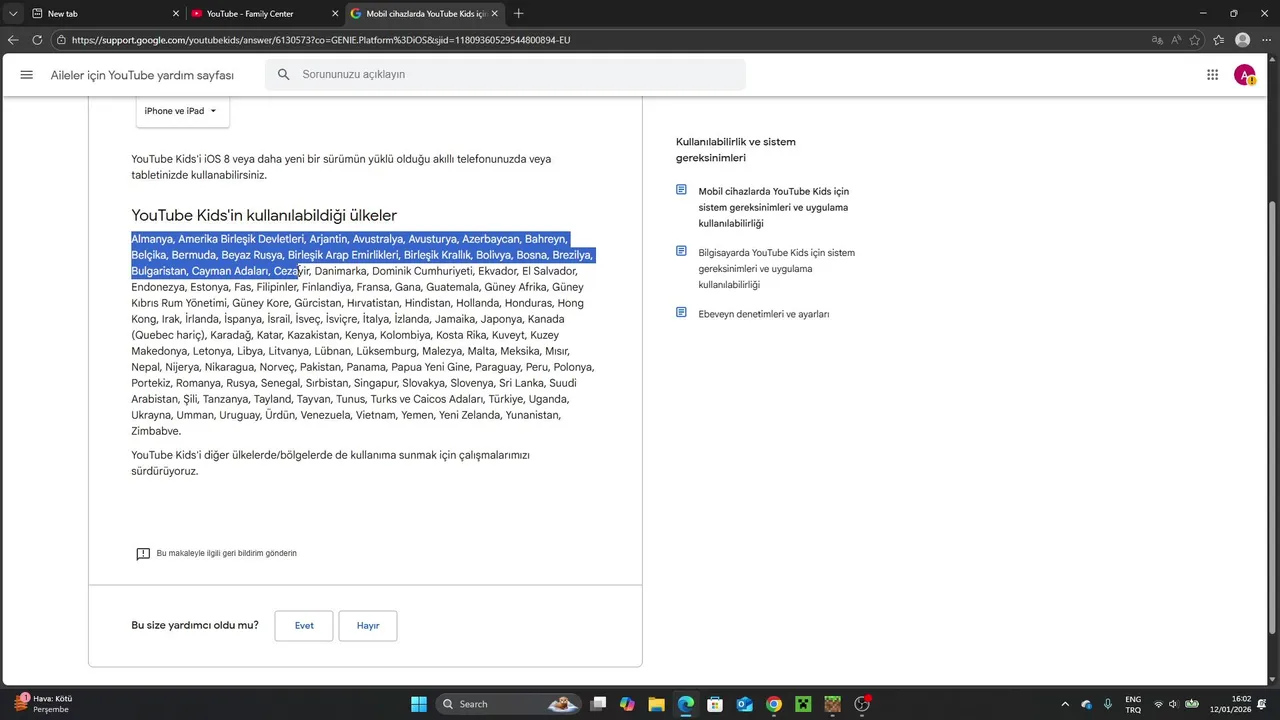The width and height of the screenshot is (1280, 720).
Task: Open the favorites list icon
Action: (1218, 40)
